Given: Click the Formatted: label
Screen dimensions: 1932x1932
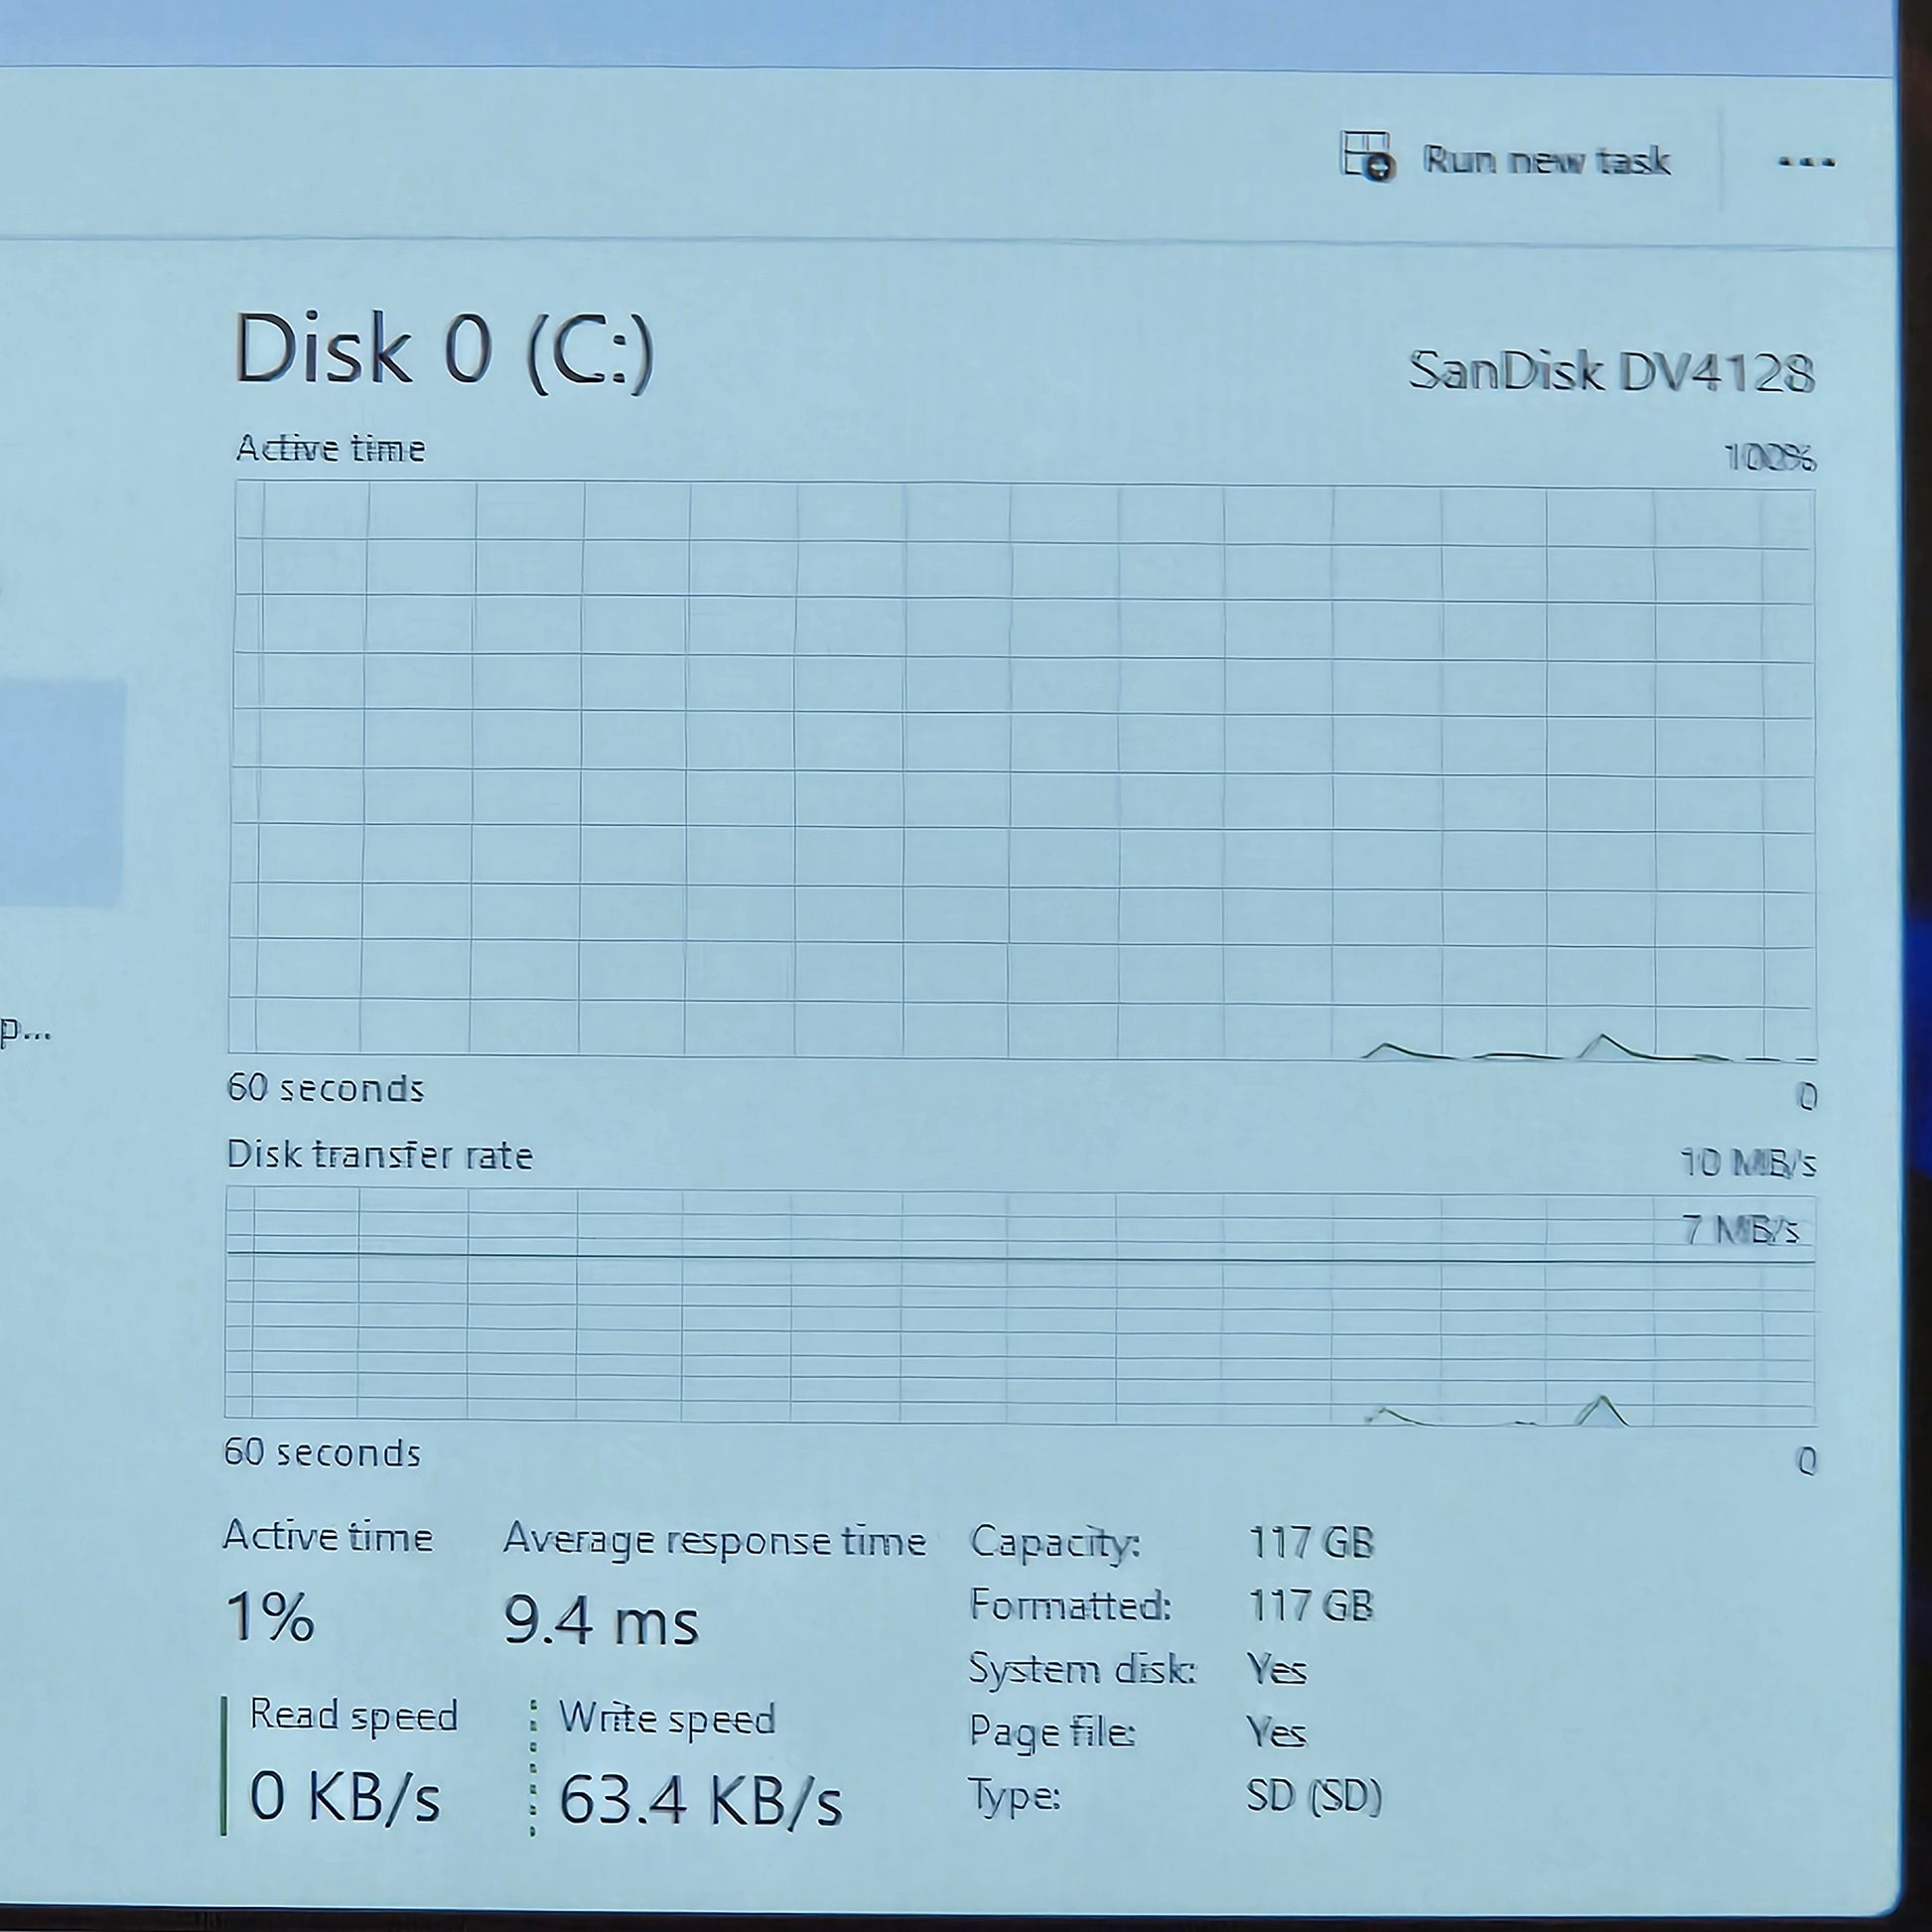Looking at the screenshot, I should (1070, 1606).
